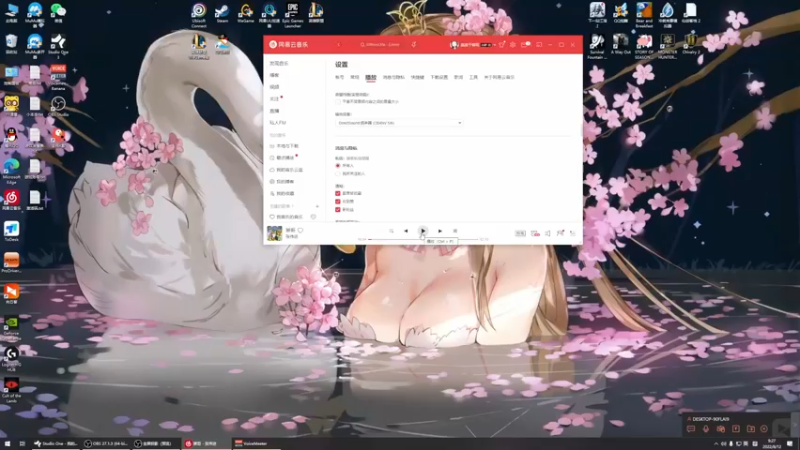Open the ToDesk desktop icon
800x450 pixels.
(11, 232)
